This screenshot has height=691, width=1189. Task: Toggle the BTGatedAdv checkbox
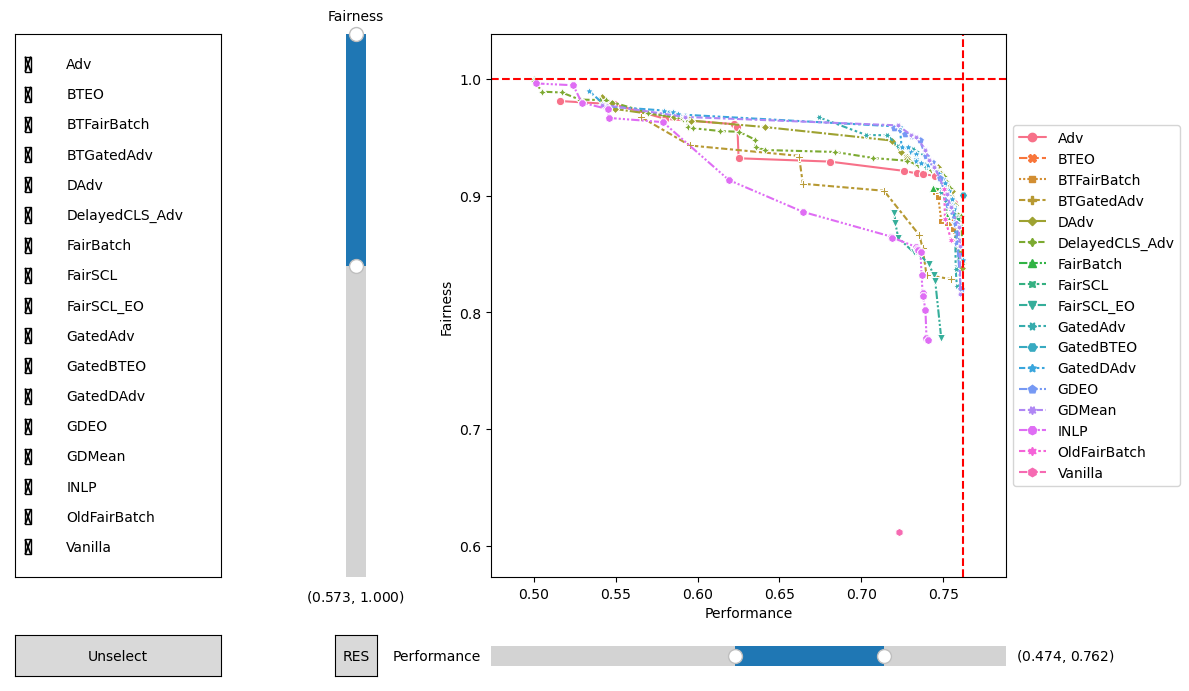click(x=28, y=155)
